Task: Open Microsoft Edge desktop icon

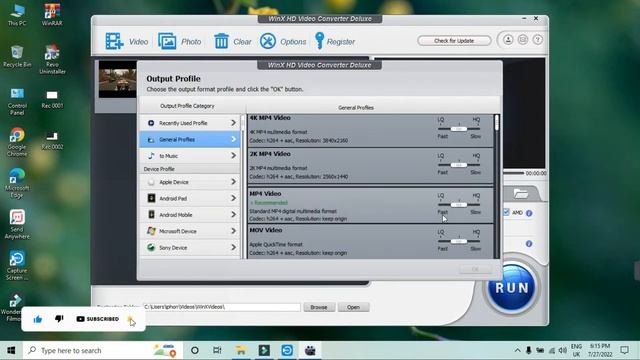Action: tap(17, 184)
